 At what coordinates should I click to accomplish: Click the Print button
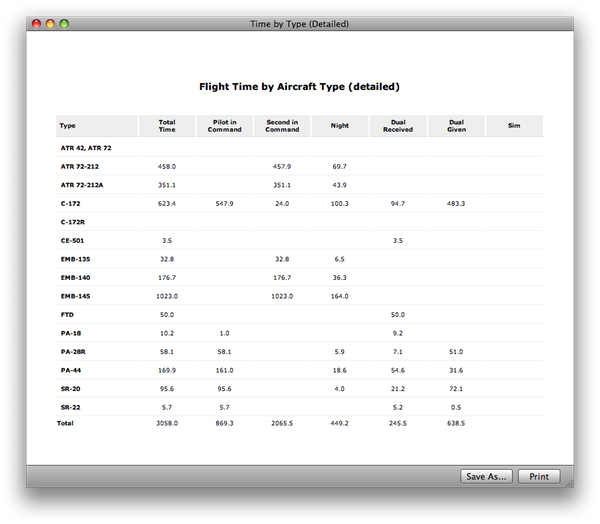[539, 477]
